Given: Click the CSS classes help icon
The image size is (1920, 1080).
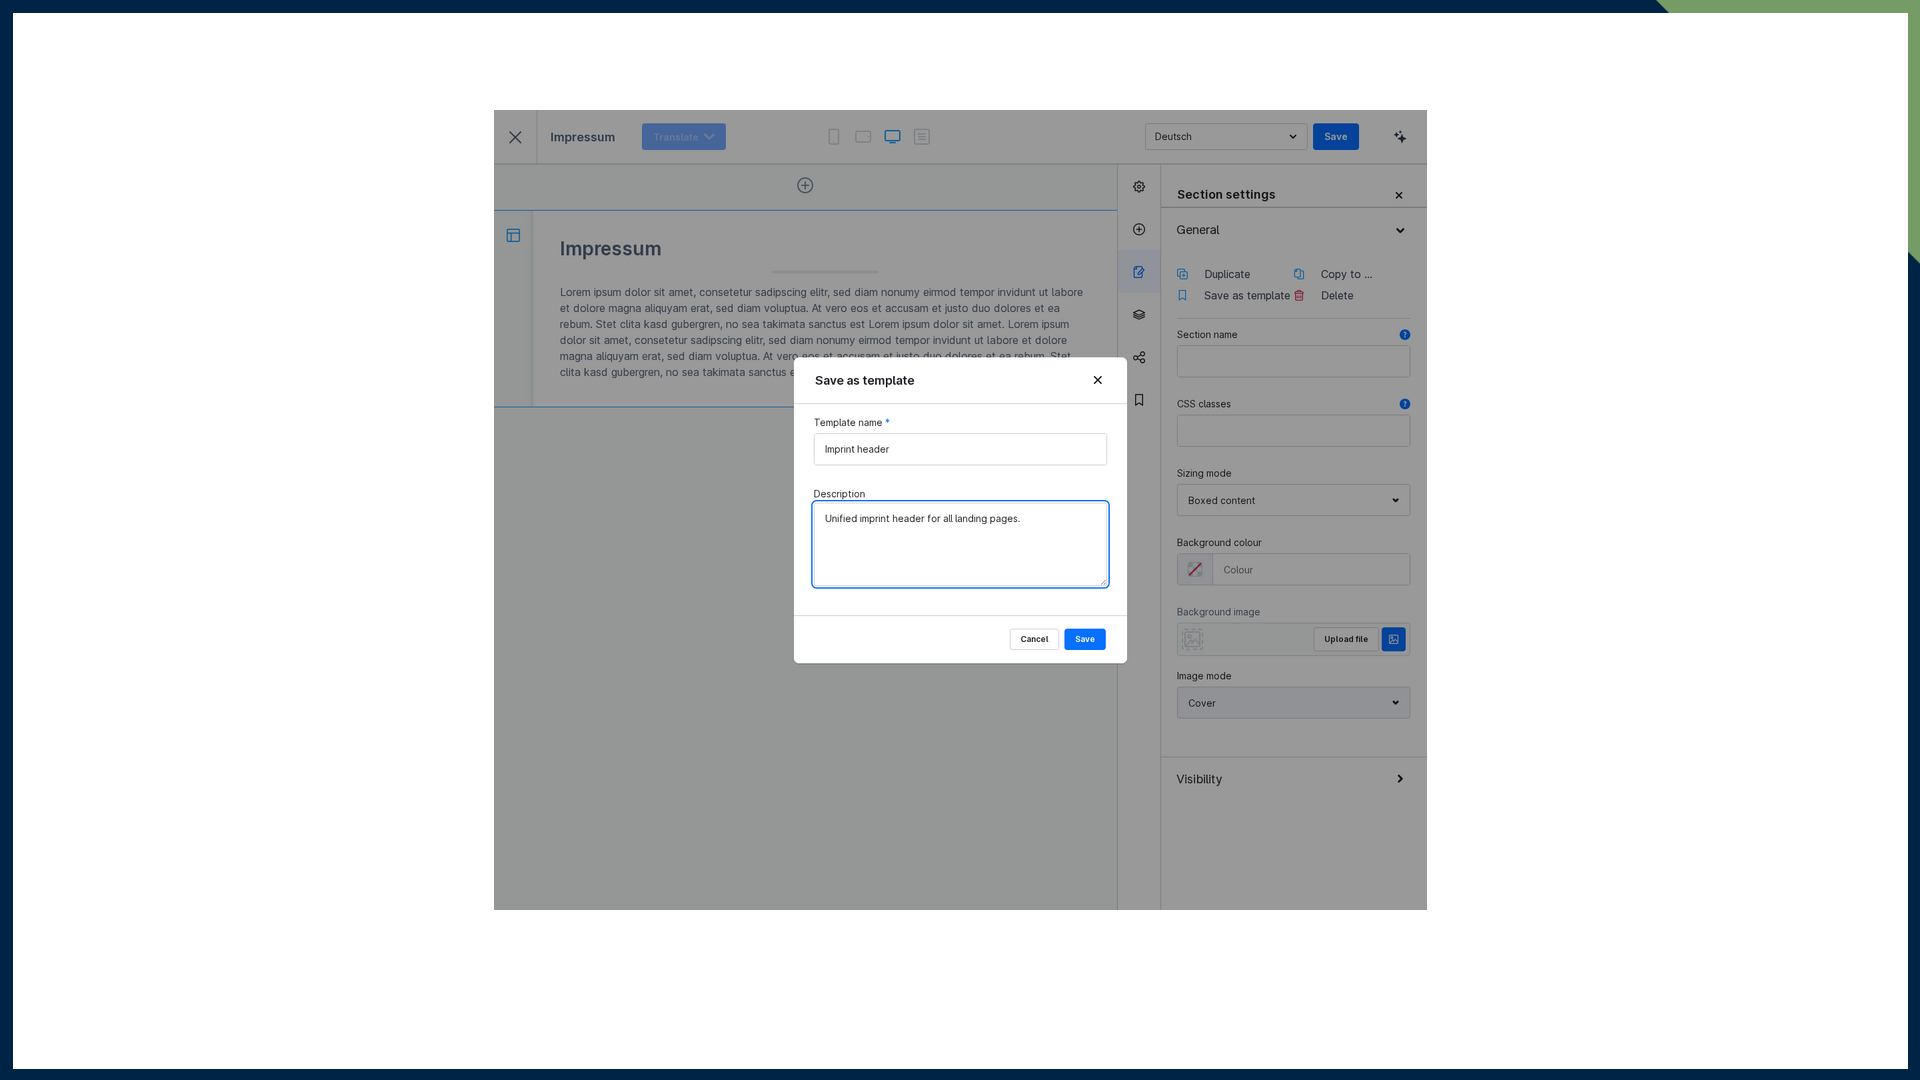Looking at the screenshot, I should pos(1404,404).
